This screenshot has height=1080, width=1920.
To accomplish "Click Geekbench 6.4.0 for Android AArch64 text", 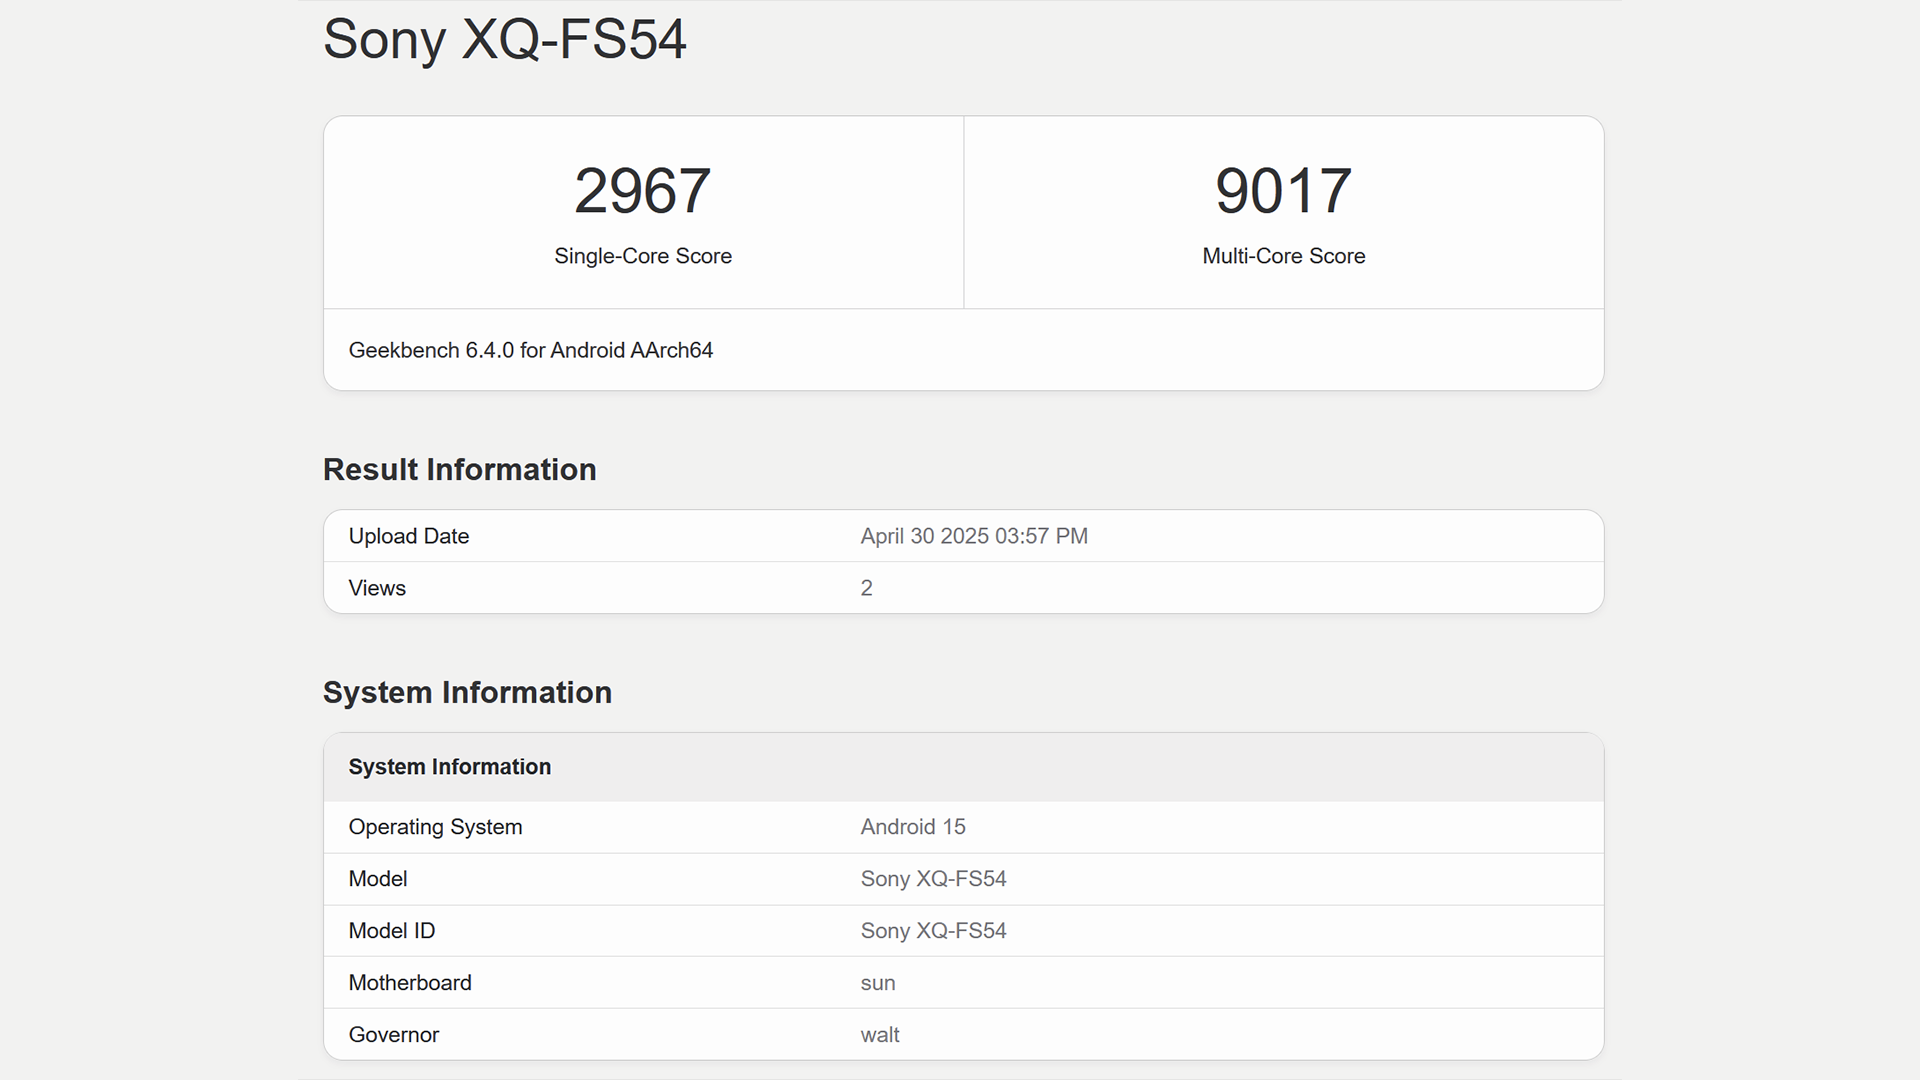I will coord(530,350).
